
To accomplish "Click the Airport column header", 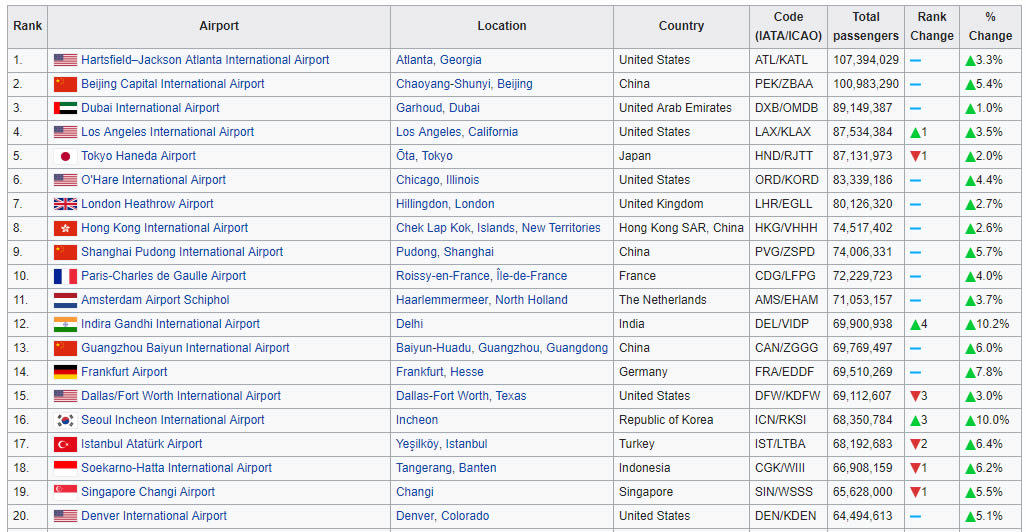I will pos(219,26).
